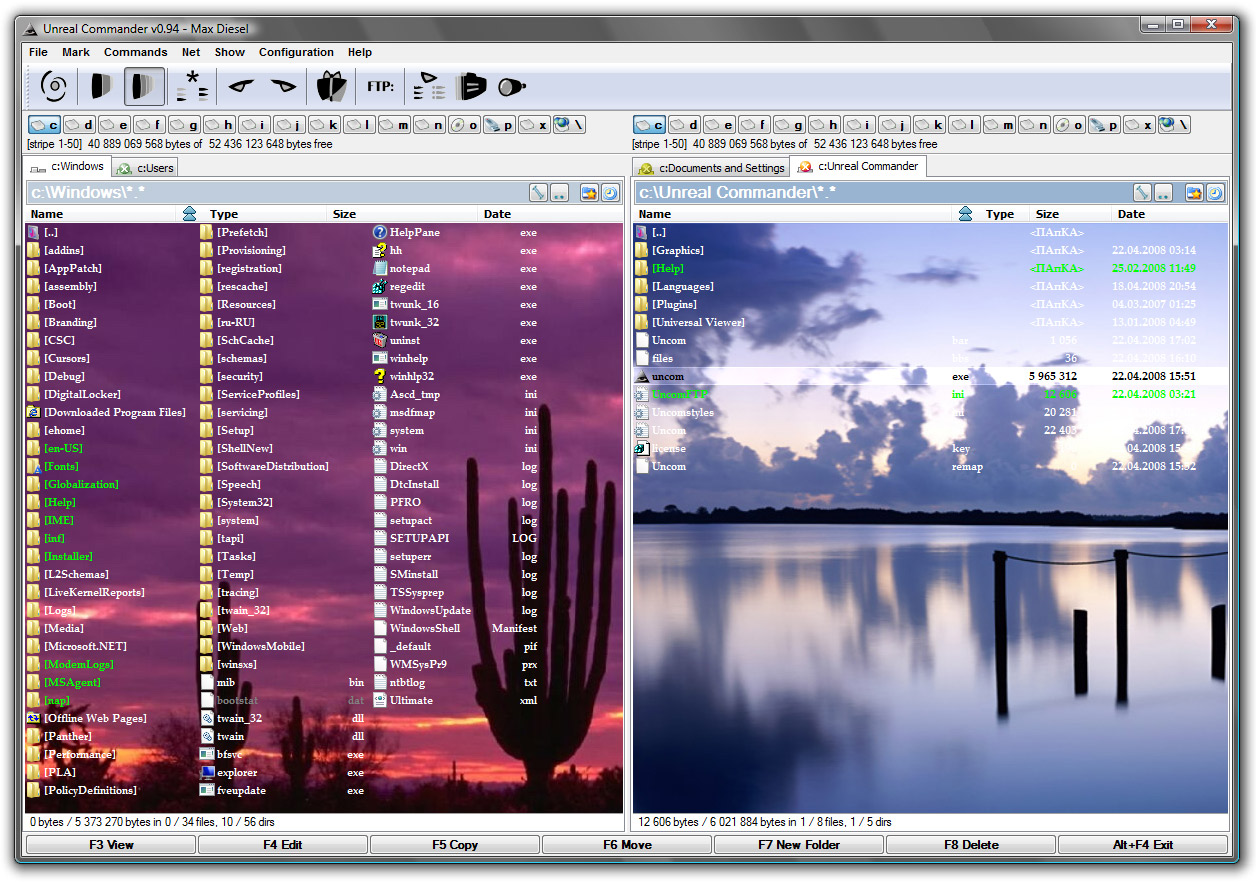The image size is (1256, 882).
Task: Click the spiral refresh icon in toolbar
Action: (54, 86)
